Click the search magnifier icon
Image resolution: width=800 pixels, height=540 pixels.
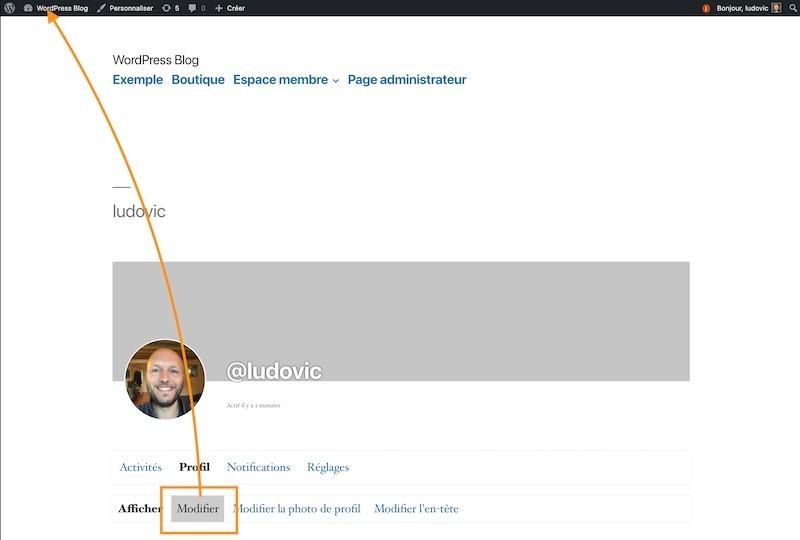[792, 8]
